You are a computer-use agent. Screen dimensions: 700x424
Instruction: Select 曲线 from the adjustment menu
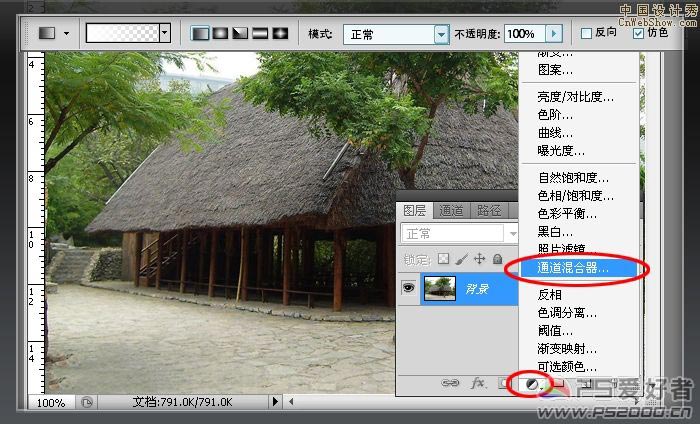pos(555,133)
